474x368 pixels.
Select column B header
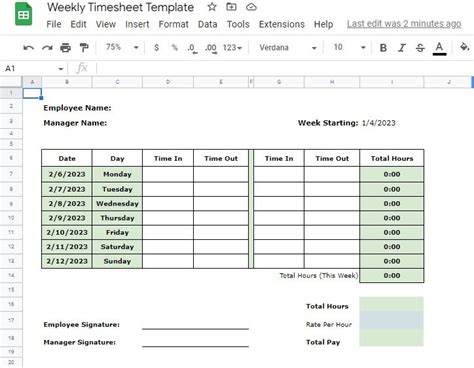click(67, 82)
